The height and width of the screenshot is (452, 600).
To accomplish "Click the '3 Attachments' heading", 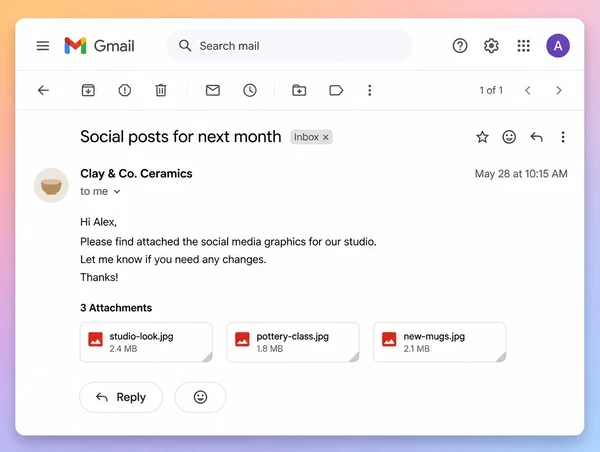I will tap(116, 308).
